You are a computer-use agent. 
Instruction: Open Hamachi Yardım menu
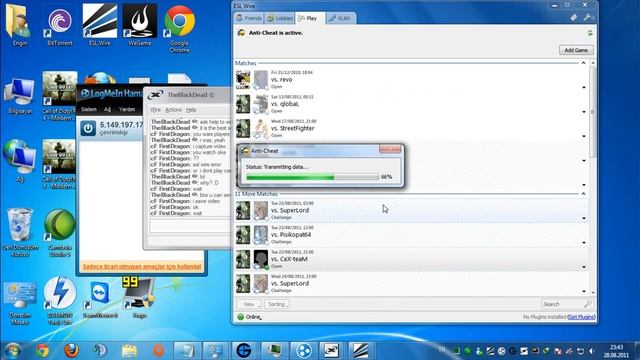127,109
